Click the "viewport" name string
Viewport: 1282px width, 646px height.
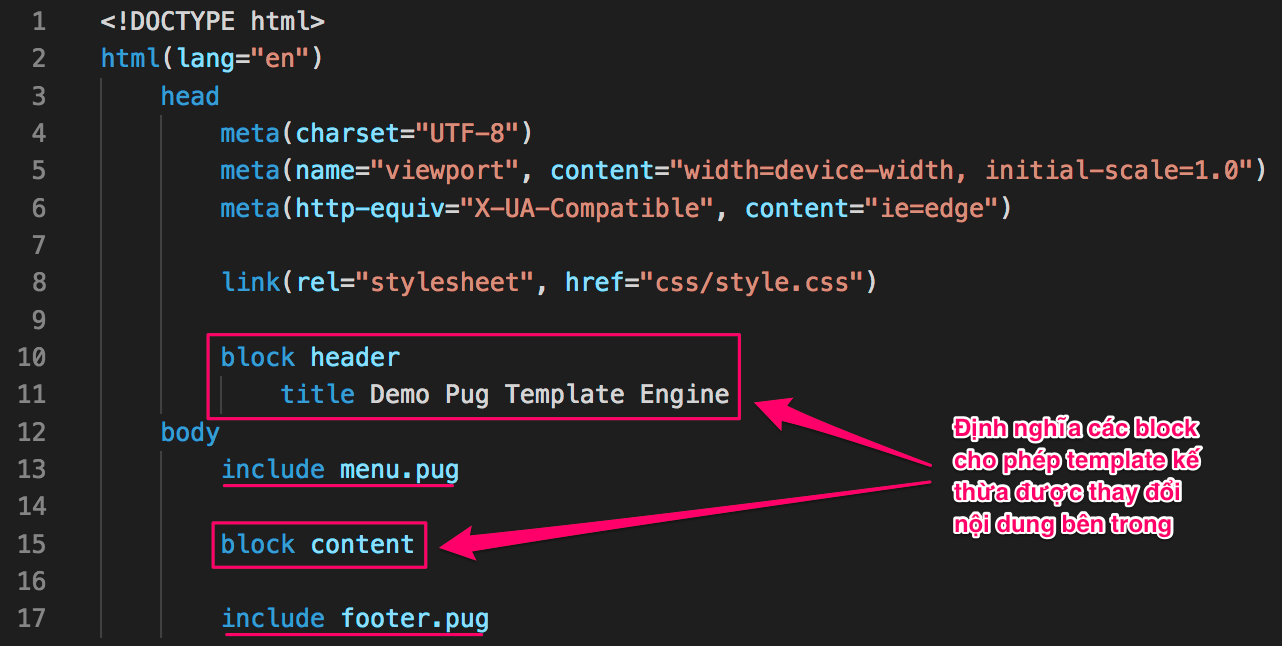tap(444, 170)
